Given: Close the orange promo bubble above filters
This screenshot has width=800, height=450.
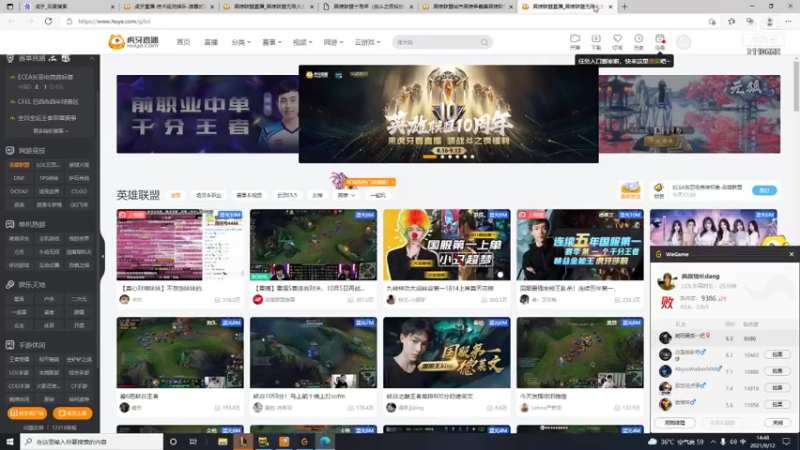Looking at the screenshot, I should (393, 182).
